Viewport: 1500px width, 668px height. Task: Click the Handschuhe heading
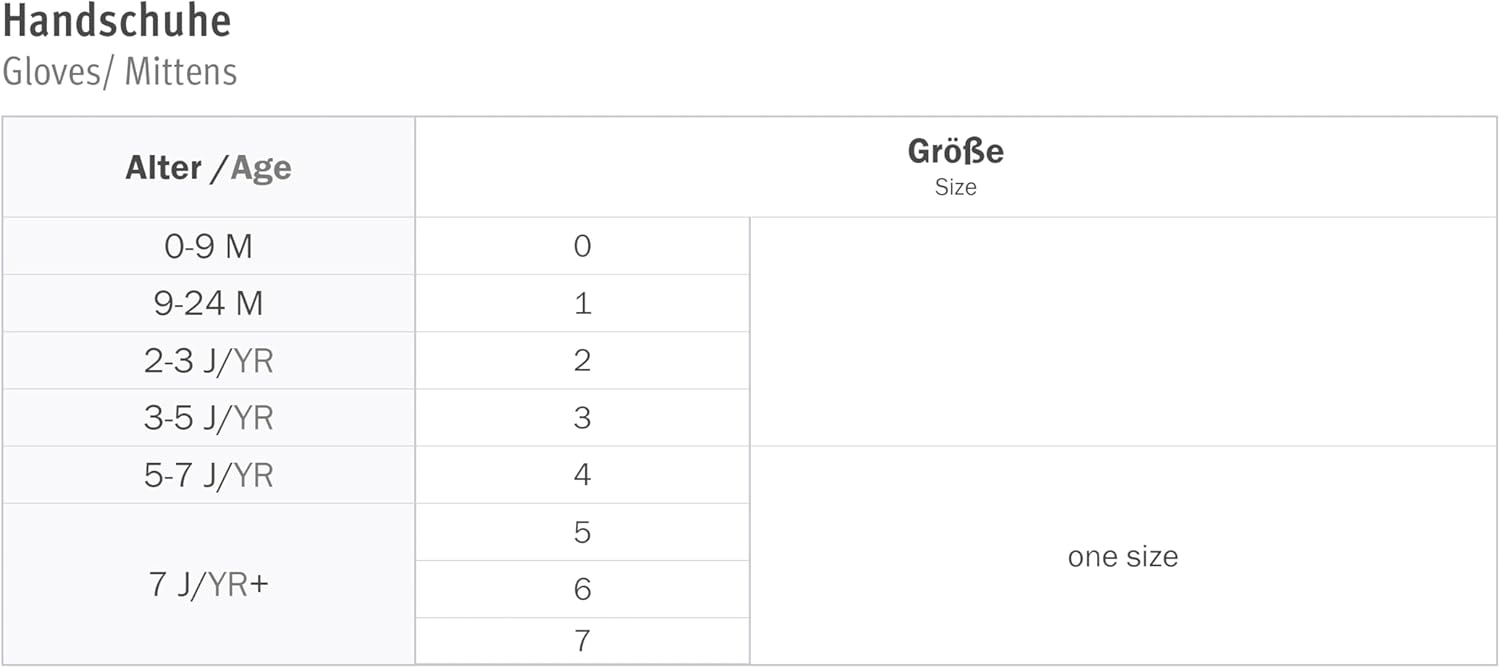pos(117,21)
